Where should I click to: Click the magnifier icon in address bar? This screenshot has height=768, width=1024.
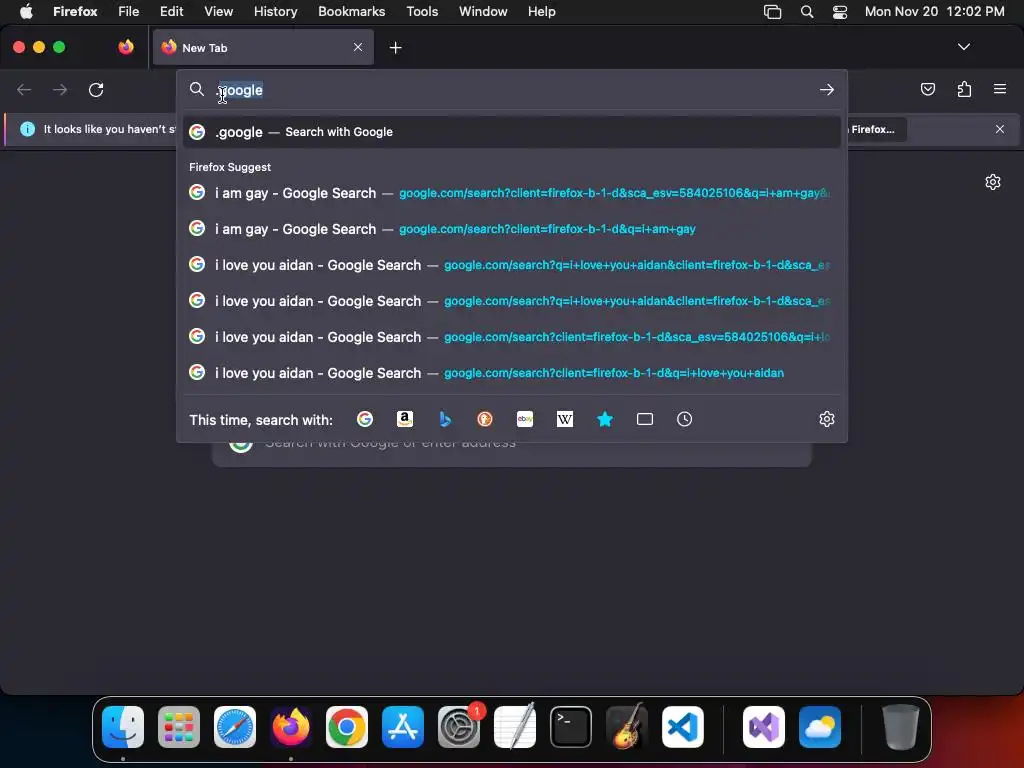click(x=197, y=89)
